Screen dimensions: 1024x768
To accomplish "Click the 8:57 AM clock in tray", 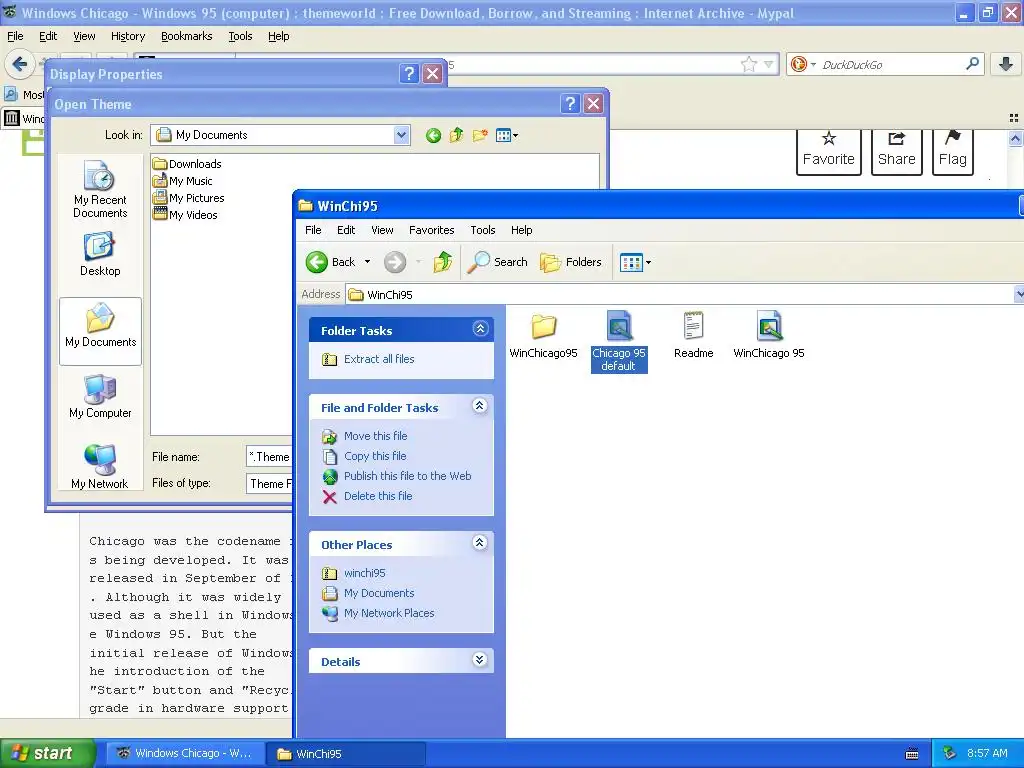I will point(987,753).
